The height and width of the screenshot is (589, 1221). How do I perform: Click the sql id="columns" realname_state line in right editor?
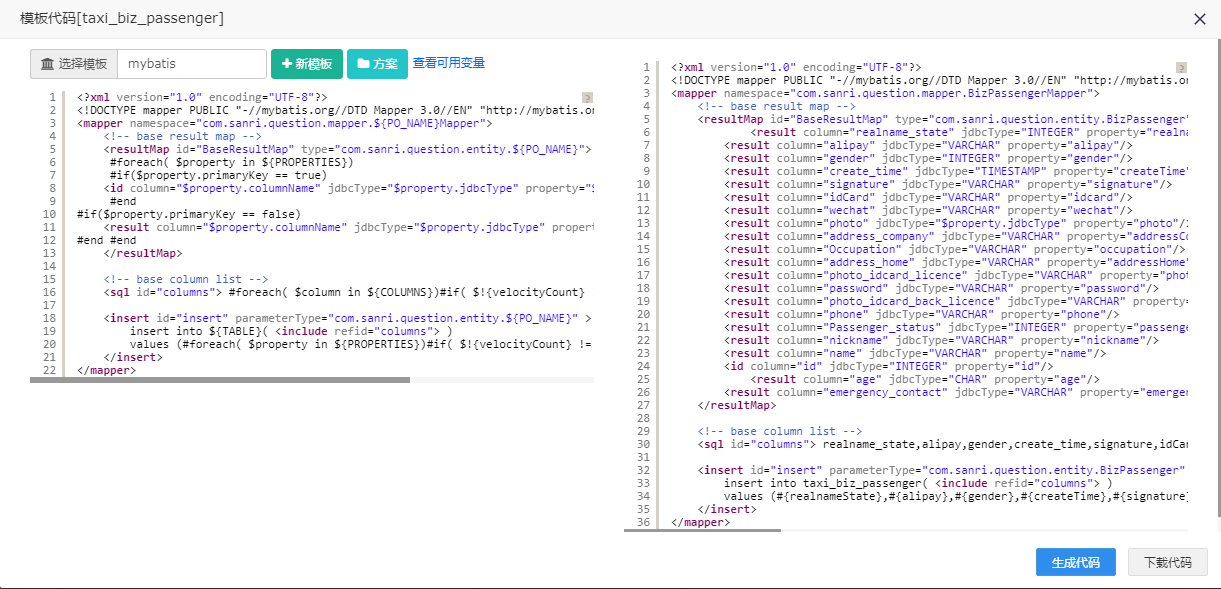(x=943, y=444)
